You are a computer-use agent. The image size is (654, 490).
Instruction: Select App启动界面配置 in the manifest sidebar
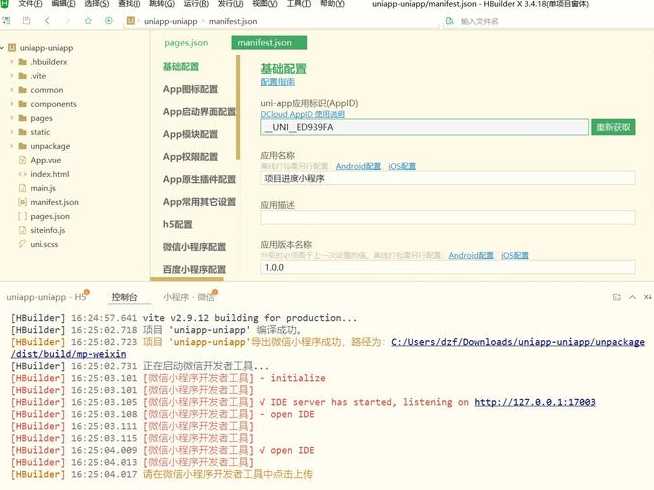(x=199, y=112)
